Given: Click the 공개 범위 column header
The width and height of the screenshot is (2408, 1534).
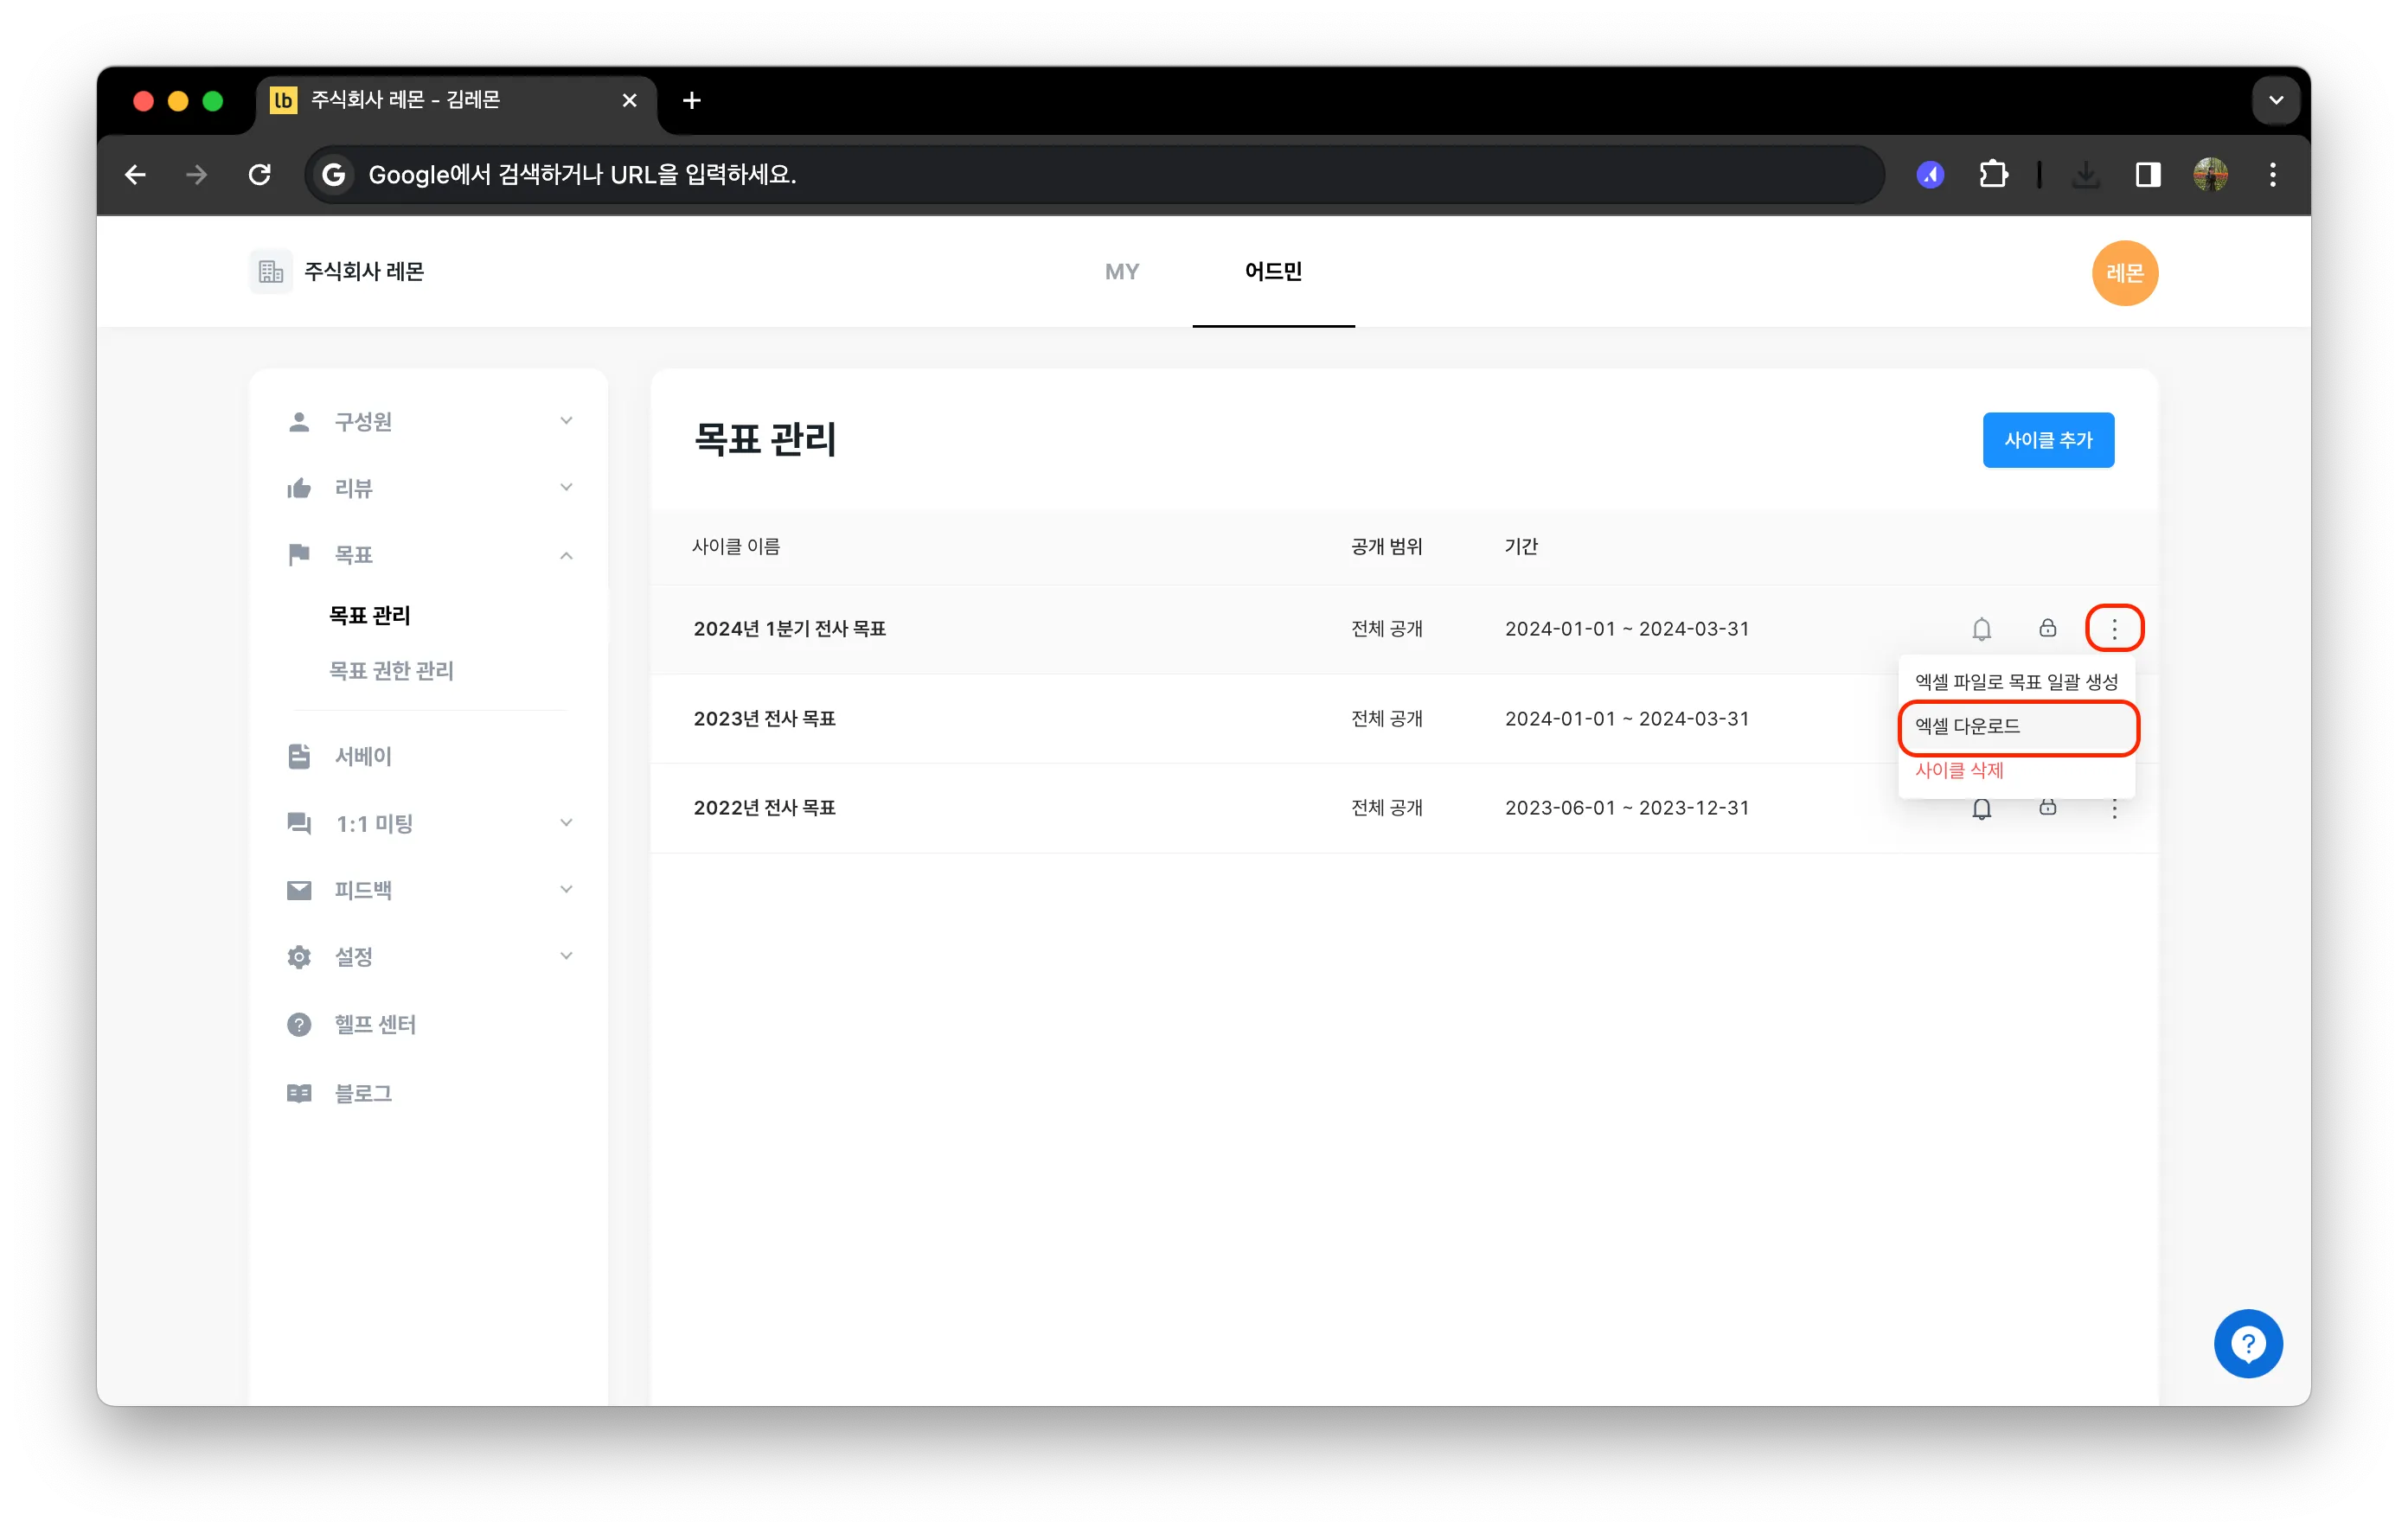Looking at the screenshot, I should coord(1386,547).
